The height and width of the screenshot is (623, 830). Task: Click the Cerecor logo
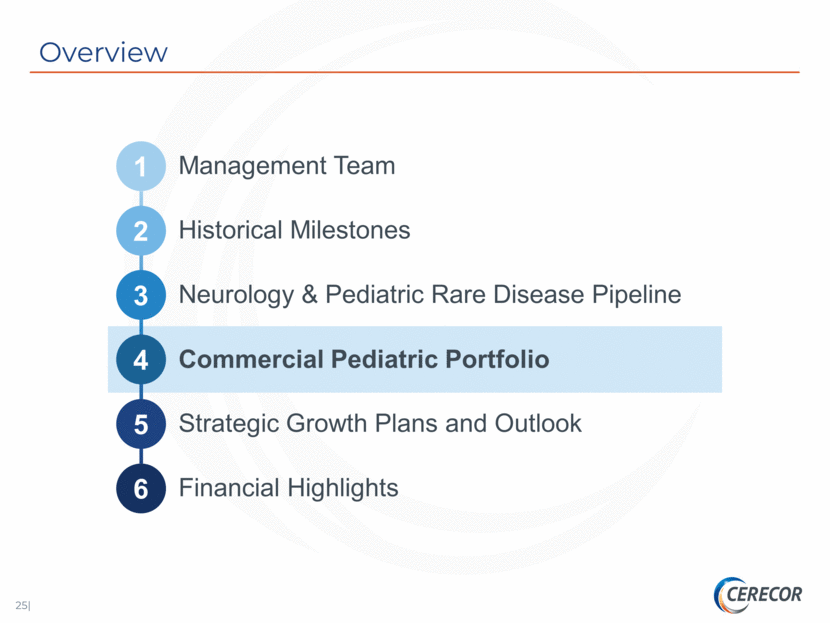pyautogui.click(x=758, y=595)
